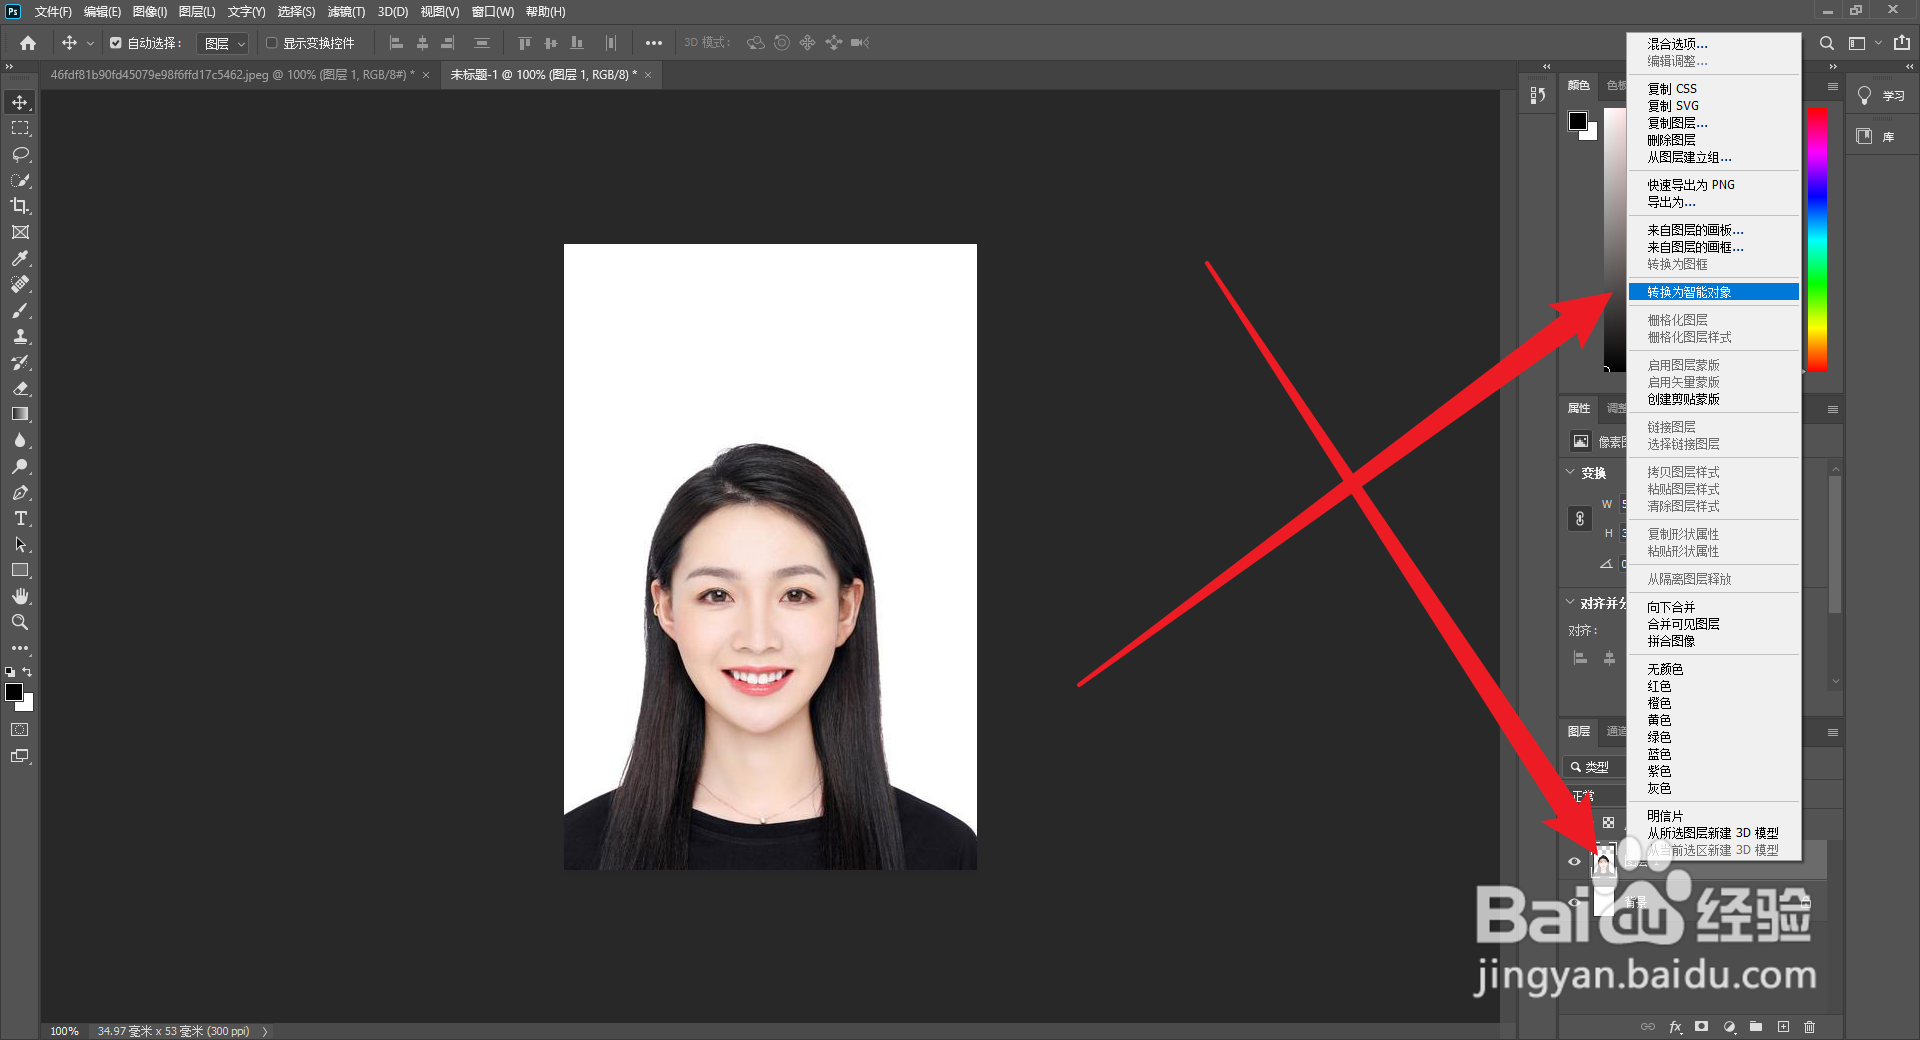Viewport: 1920px width, 1040px height.
Task: Select the Zoom tool
Action: point(20,622)
